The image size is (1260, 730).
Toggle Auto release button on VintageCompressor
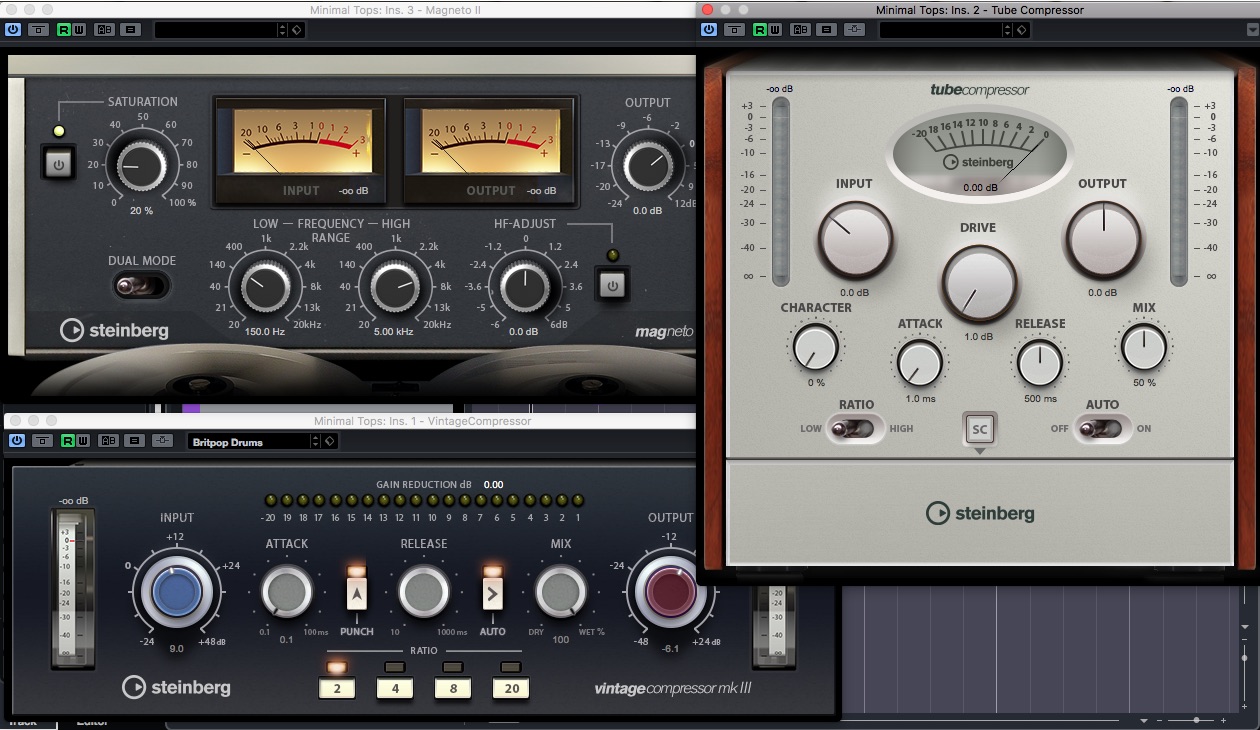492,593
